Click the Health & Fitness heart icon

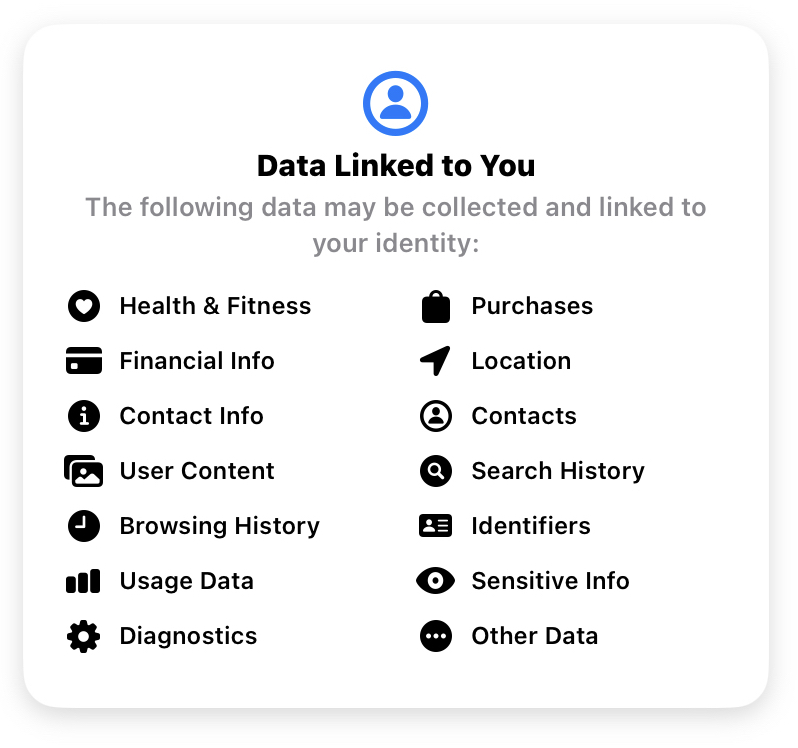[84, 306]
